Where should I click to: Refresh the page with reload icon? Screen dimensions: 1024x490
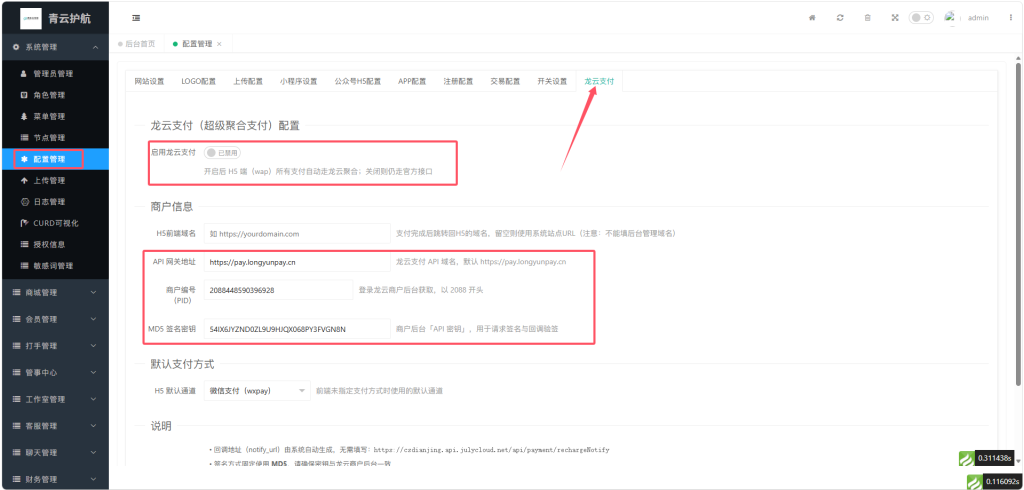tap(840, 18)
